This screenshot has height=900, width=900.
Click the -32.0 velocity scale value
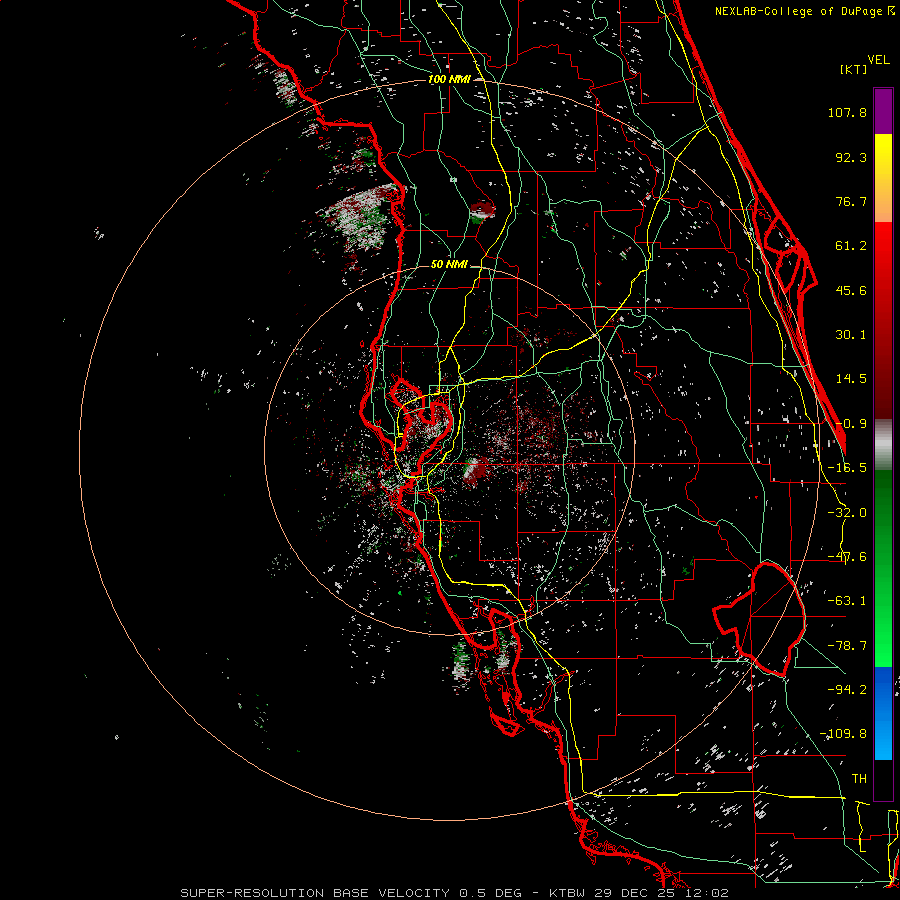(847, 513)
